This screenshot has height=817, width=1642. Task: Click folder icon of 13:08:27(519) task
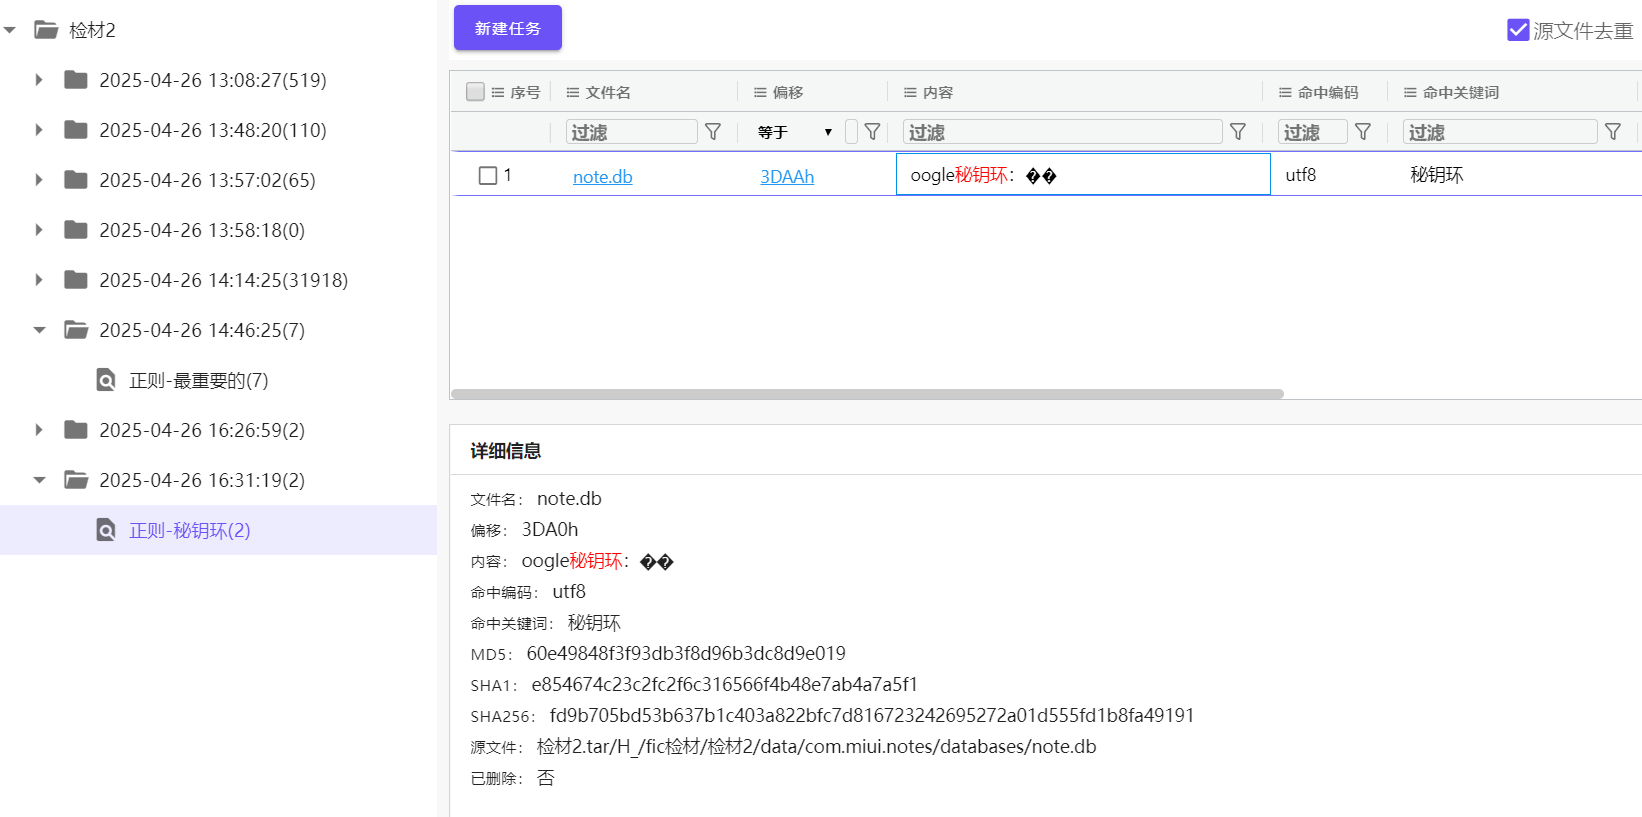76,79
